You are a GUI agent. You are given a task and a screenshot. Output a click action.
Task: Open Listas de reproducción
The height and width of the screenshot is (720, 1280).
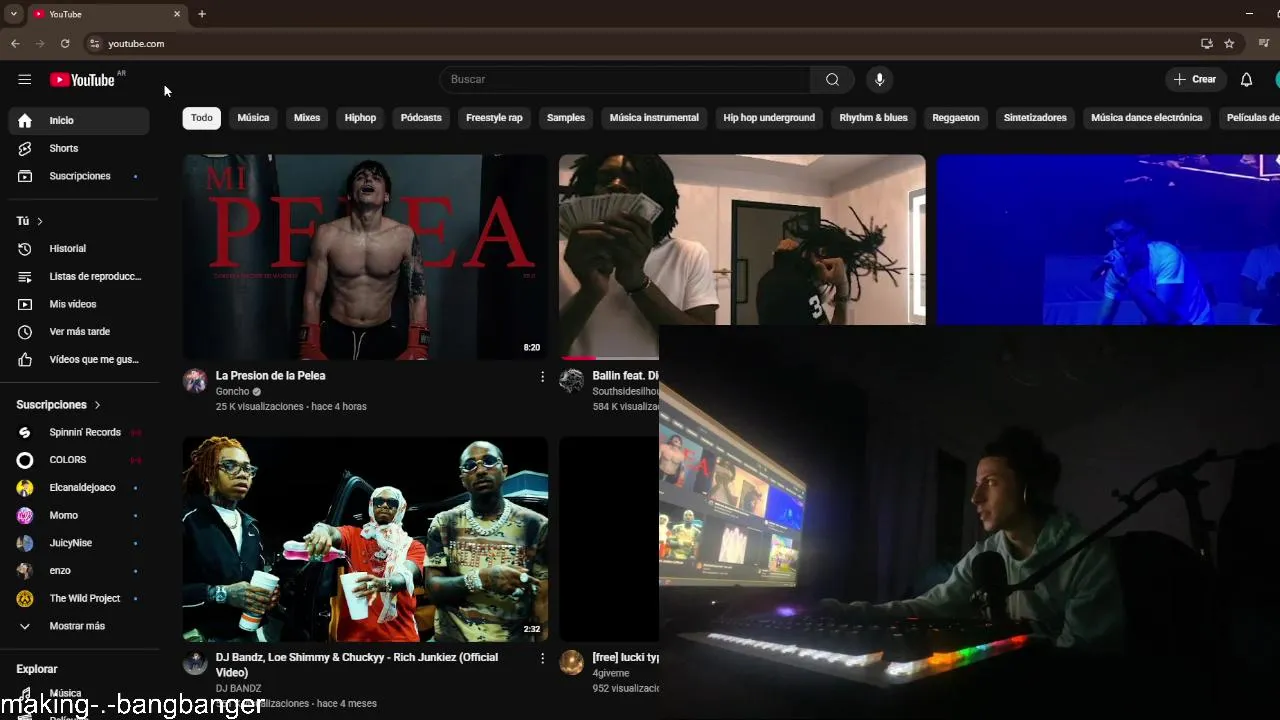(79, 276)
